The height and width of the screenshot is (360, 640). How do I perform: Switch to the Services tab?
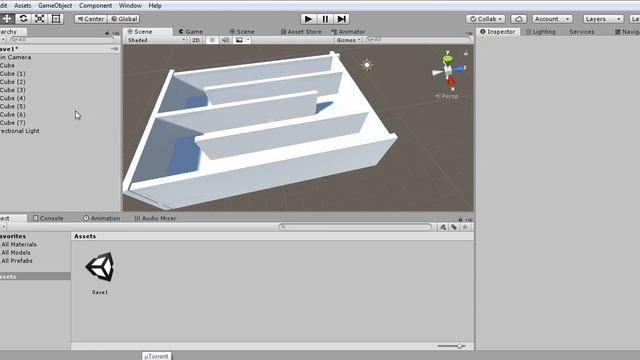tap(582, 31)
